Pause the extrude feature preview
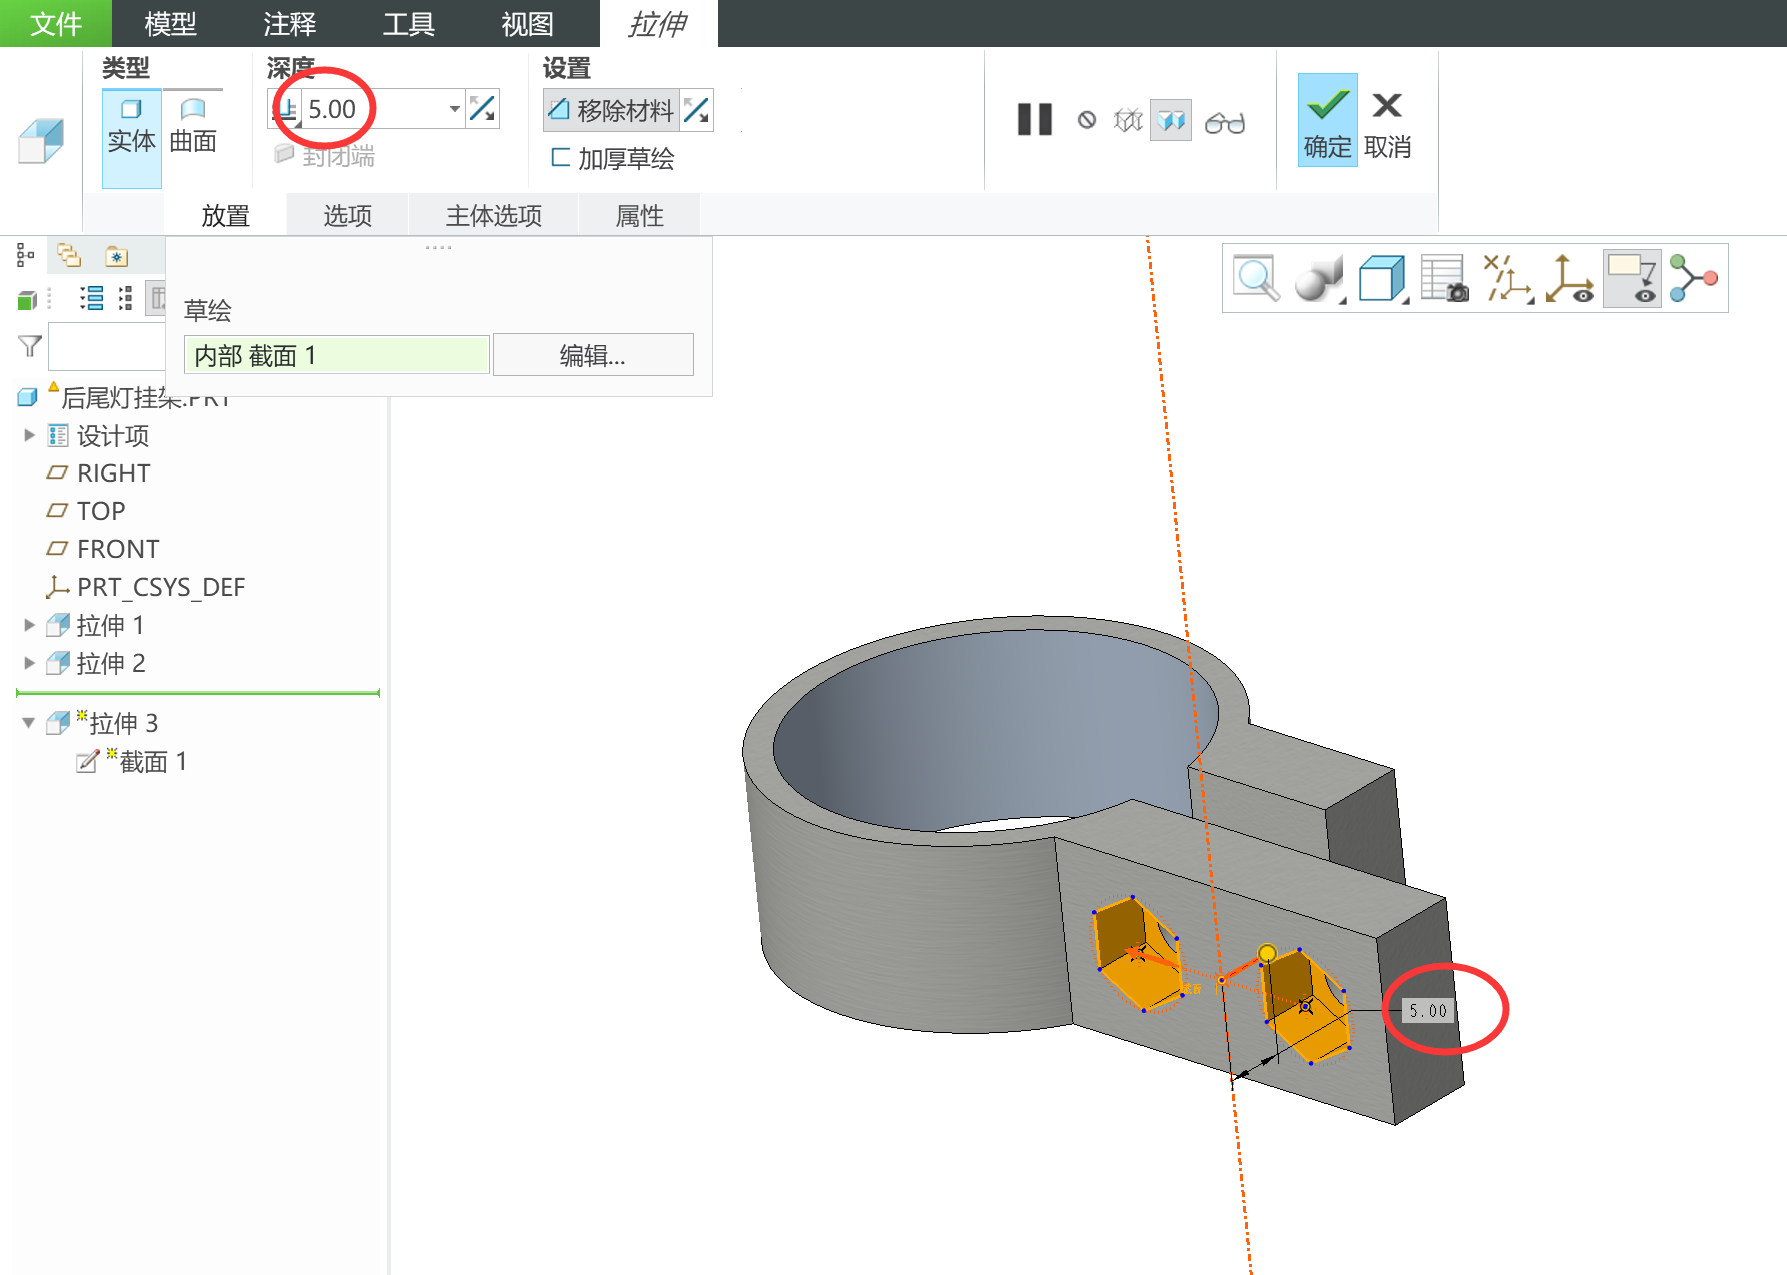The width and height of the screenshot is (1787, 1275). pos(1034,120)
